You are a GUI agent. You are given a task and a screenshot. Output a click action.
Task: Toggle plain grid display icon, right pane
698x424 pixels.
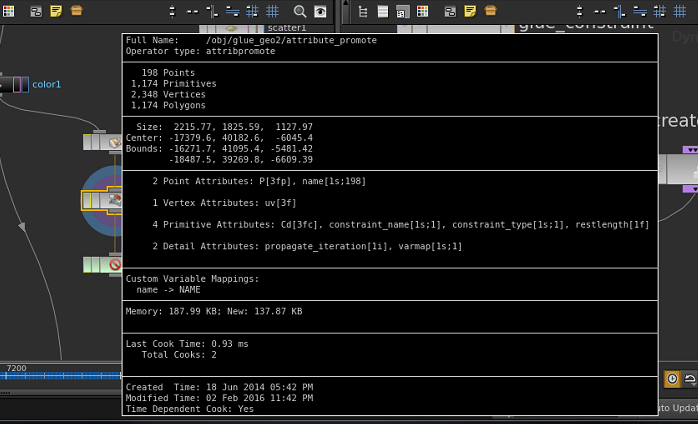pos(679,11)
